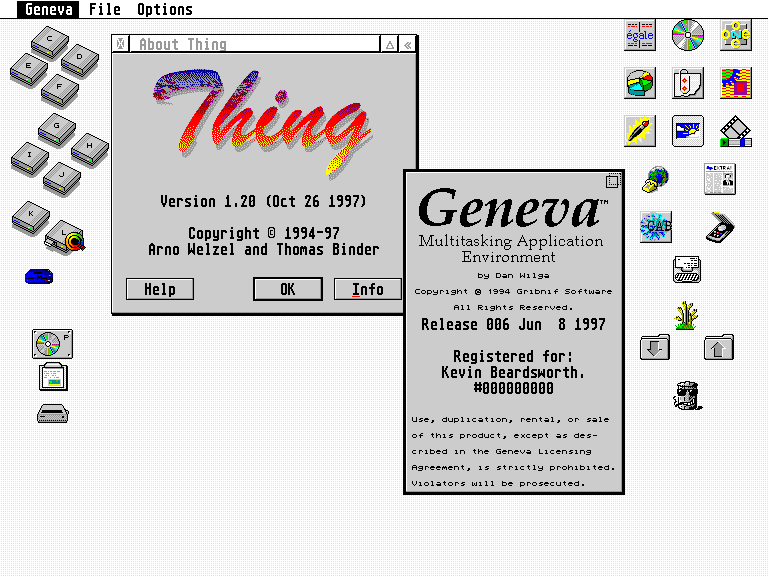Close the About Thing window

pyautogui.click(x=120, y=44)
